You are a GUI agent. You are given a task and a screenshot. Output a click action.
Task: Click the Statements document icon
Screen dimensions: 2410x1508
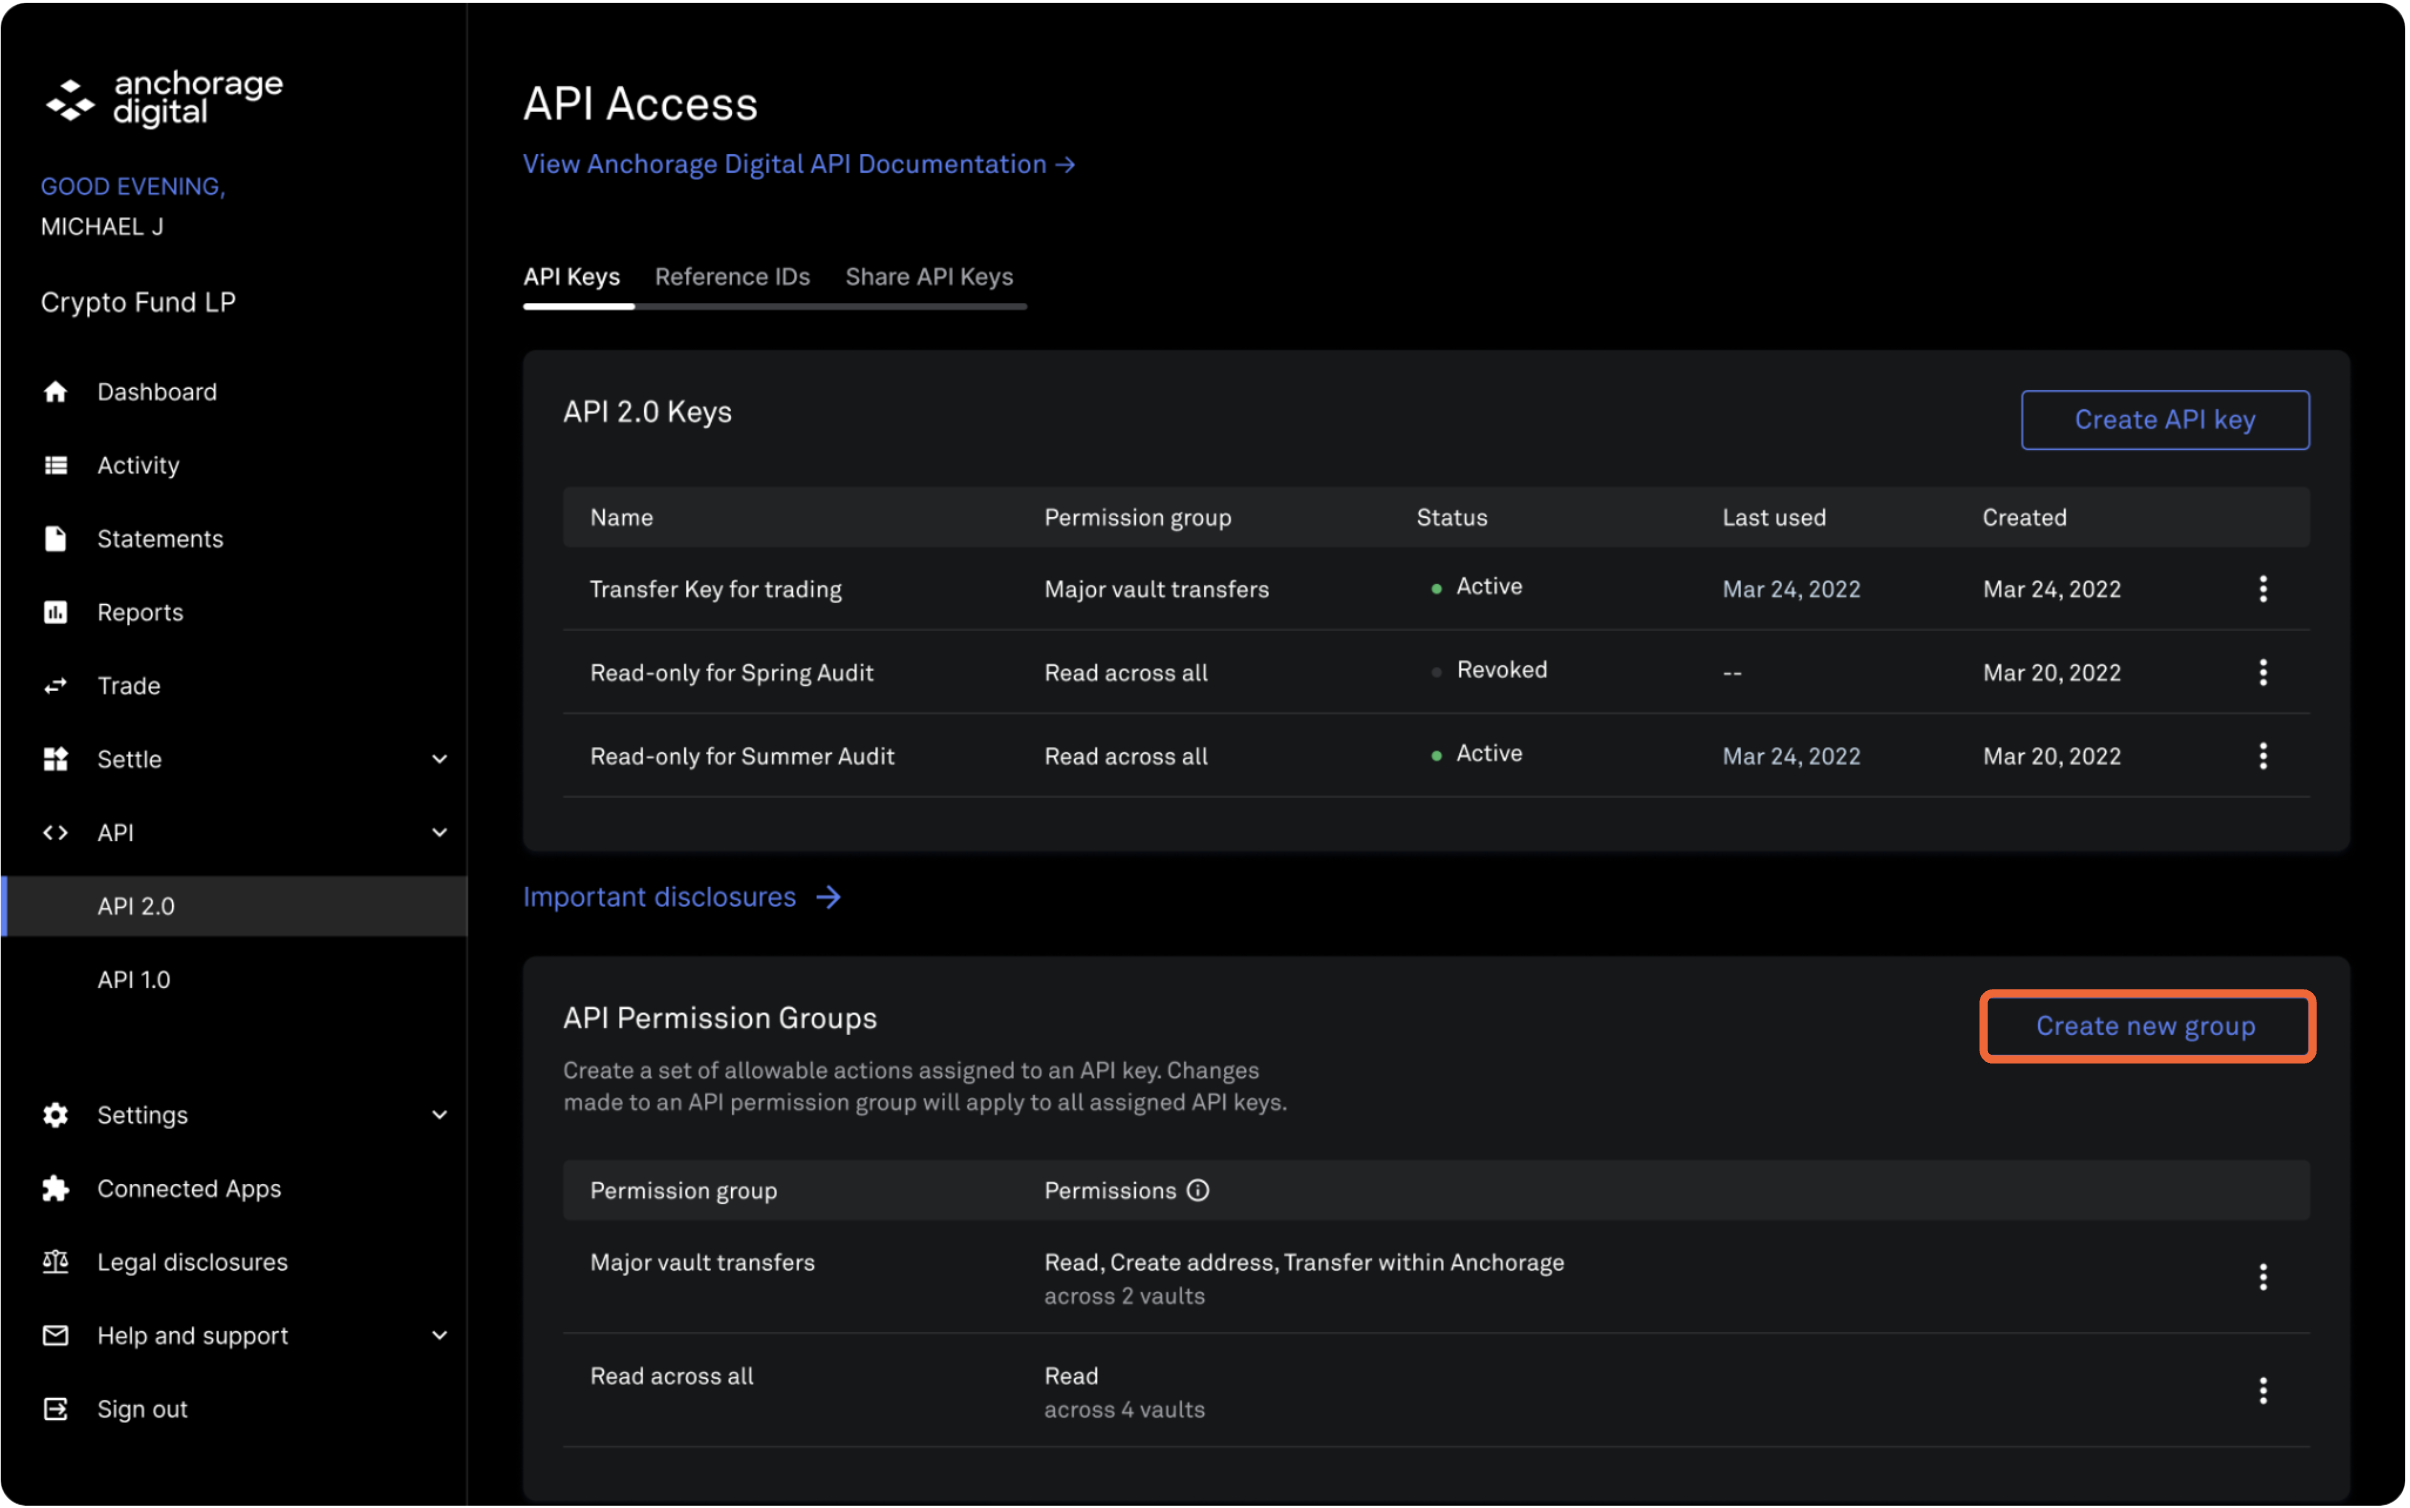click(x=56, y=538)
